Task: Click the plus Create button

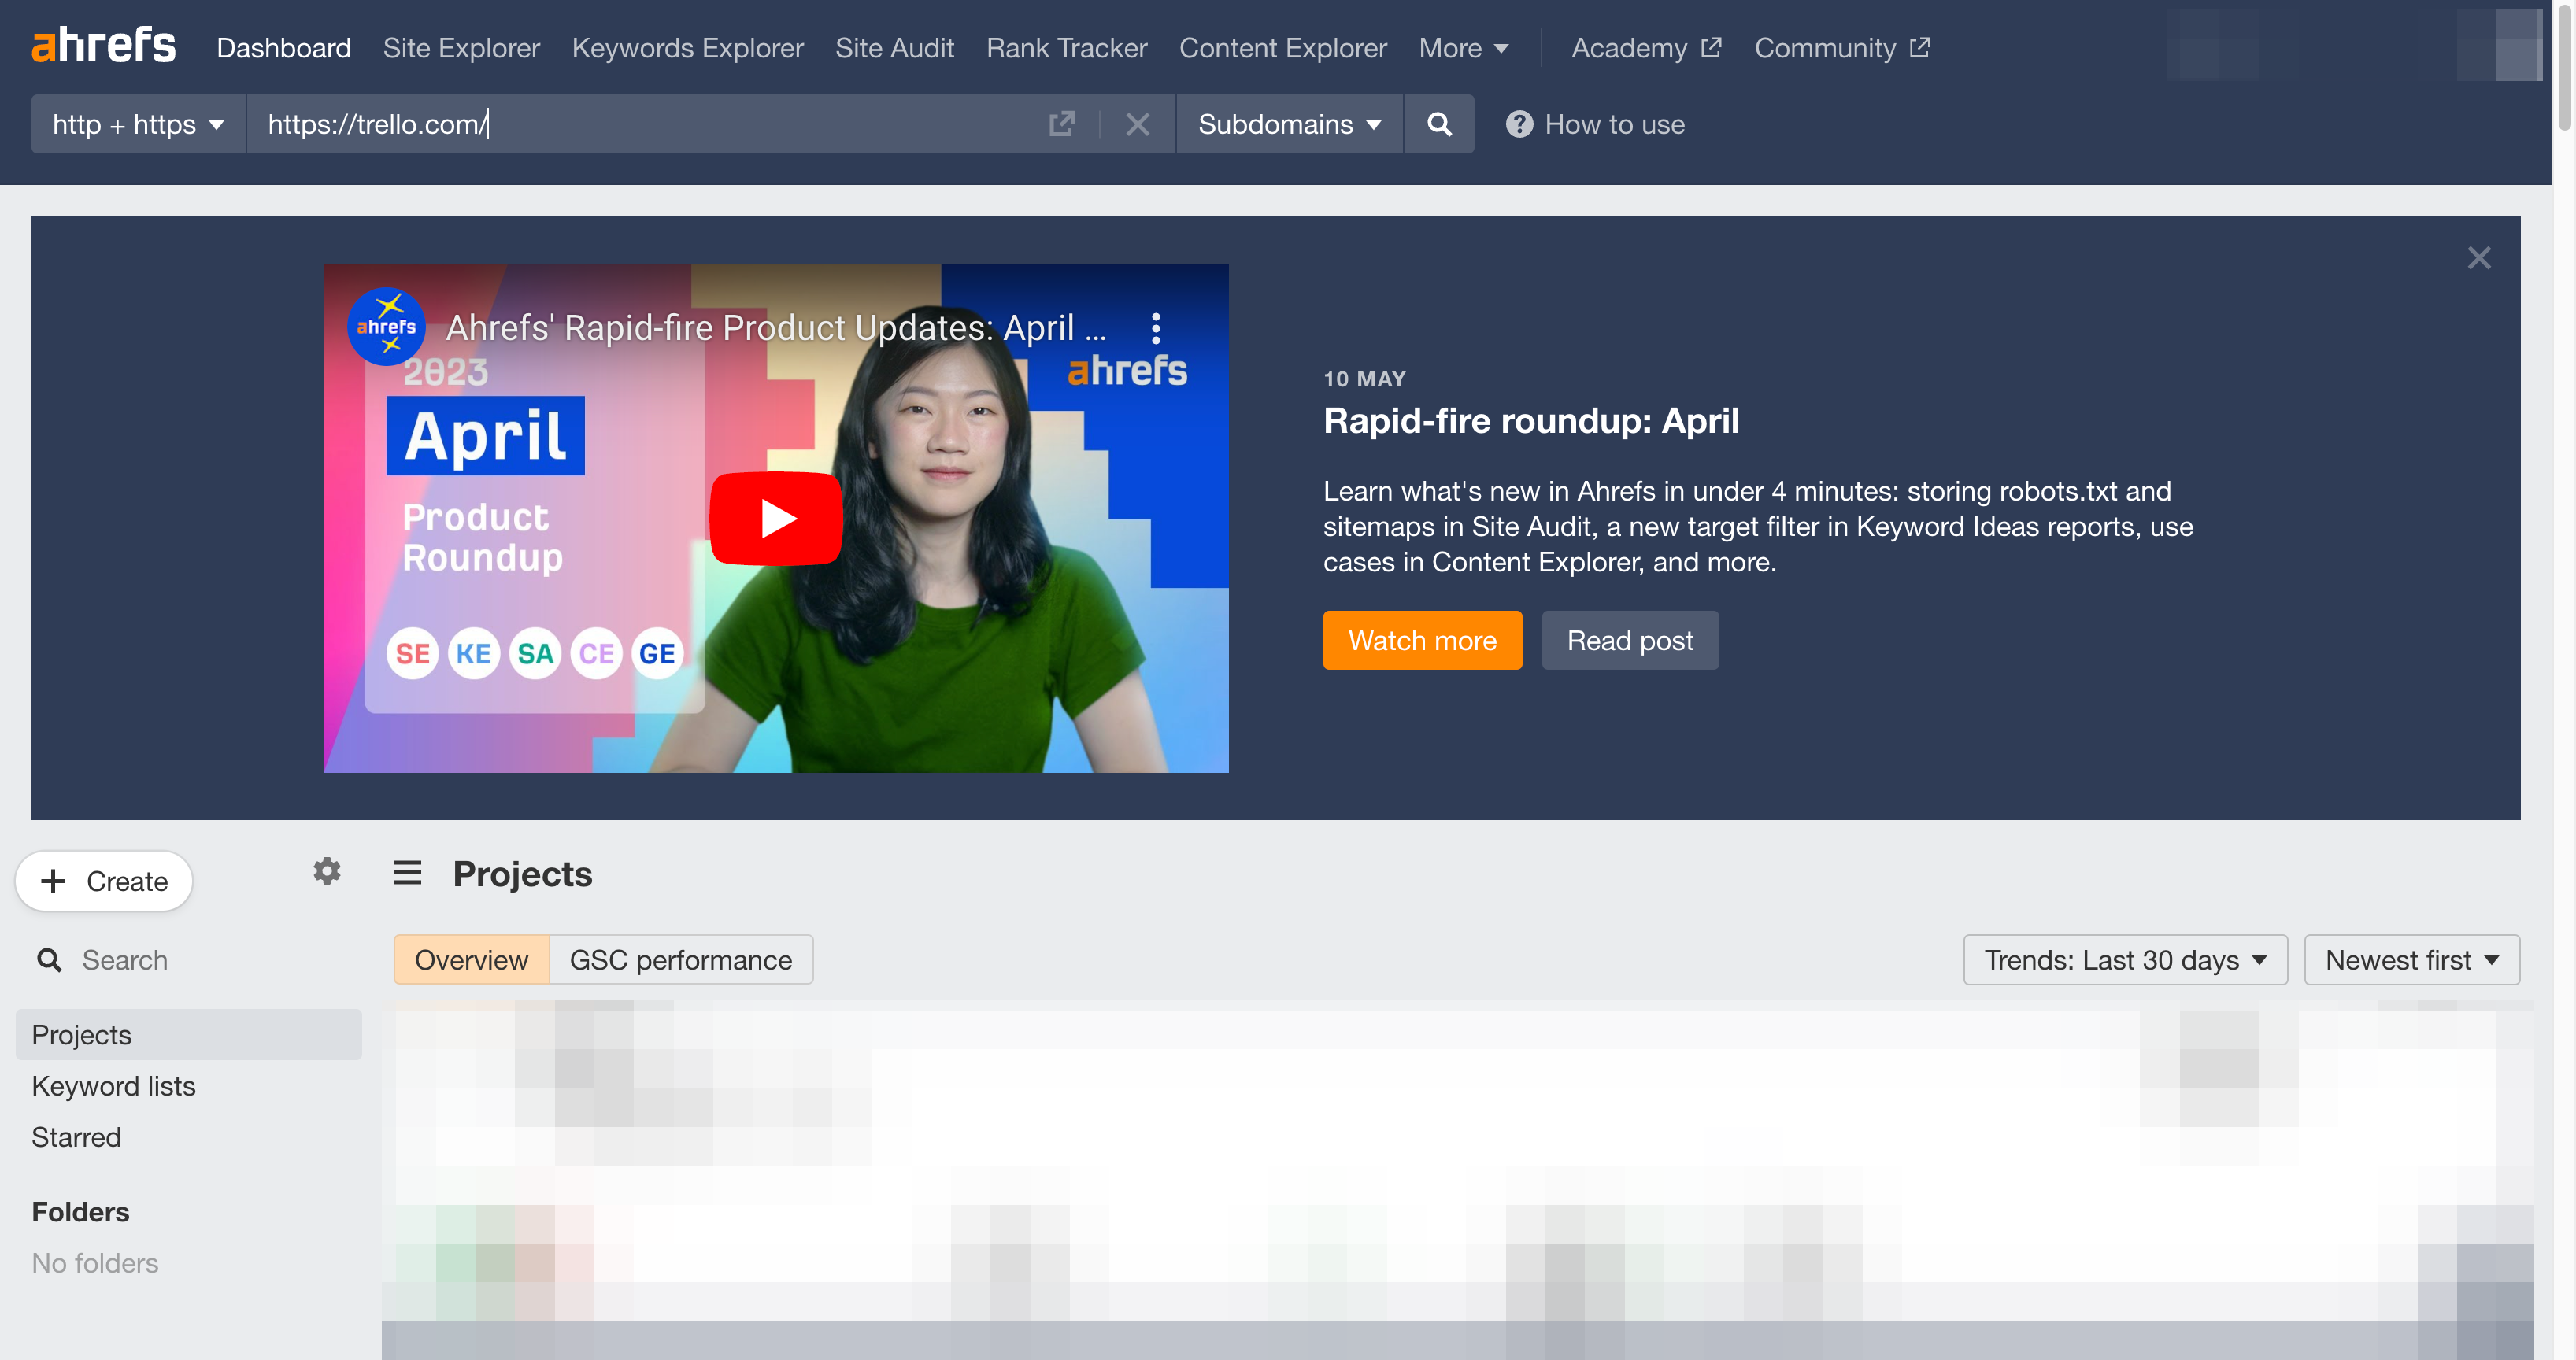Action: (x=104, y=881)
